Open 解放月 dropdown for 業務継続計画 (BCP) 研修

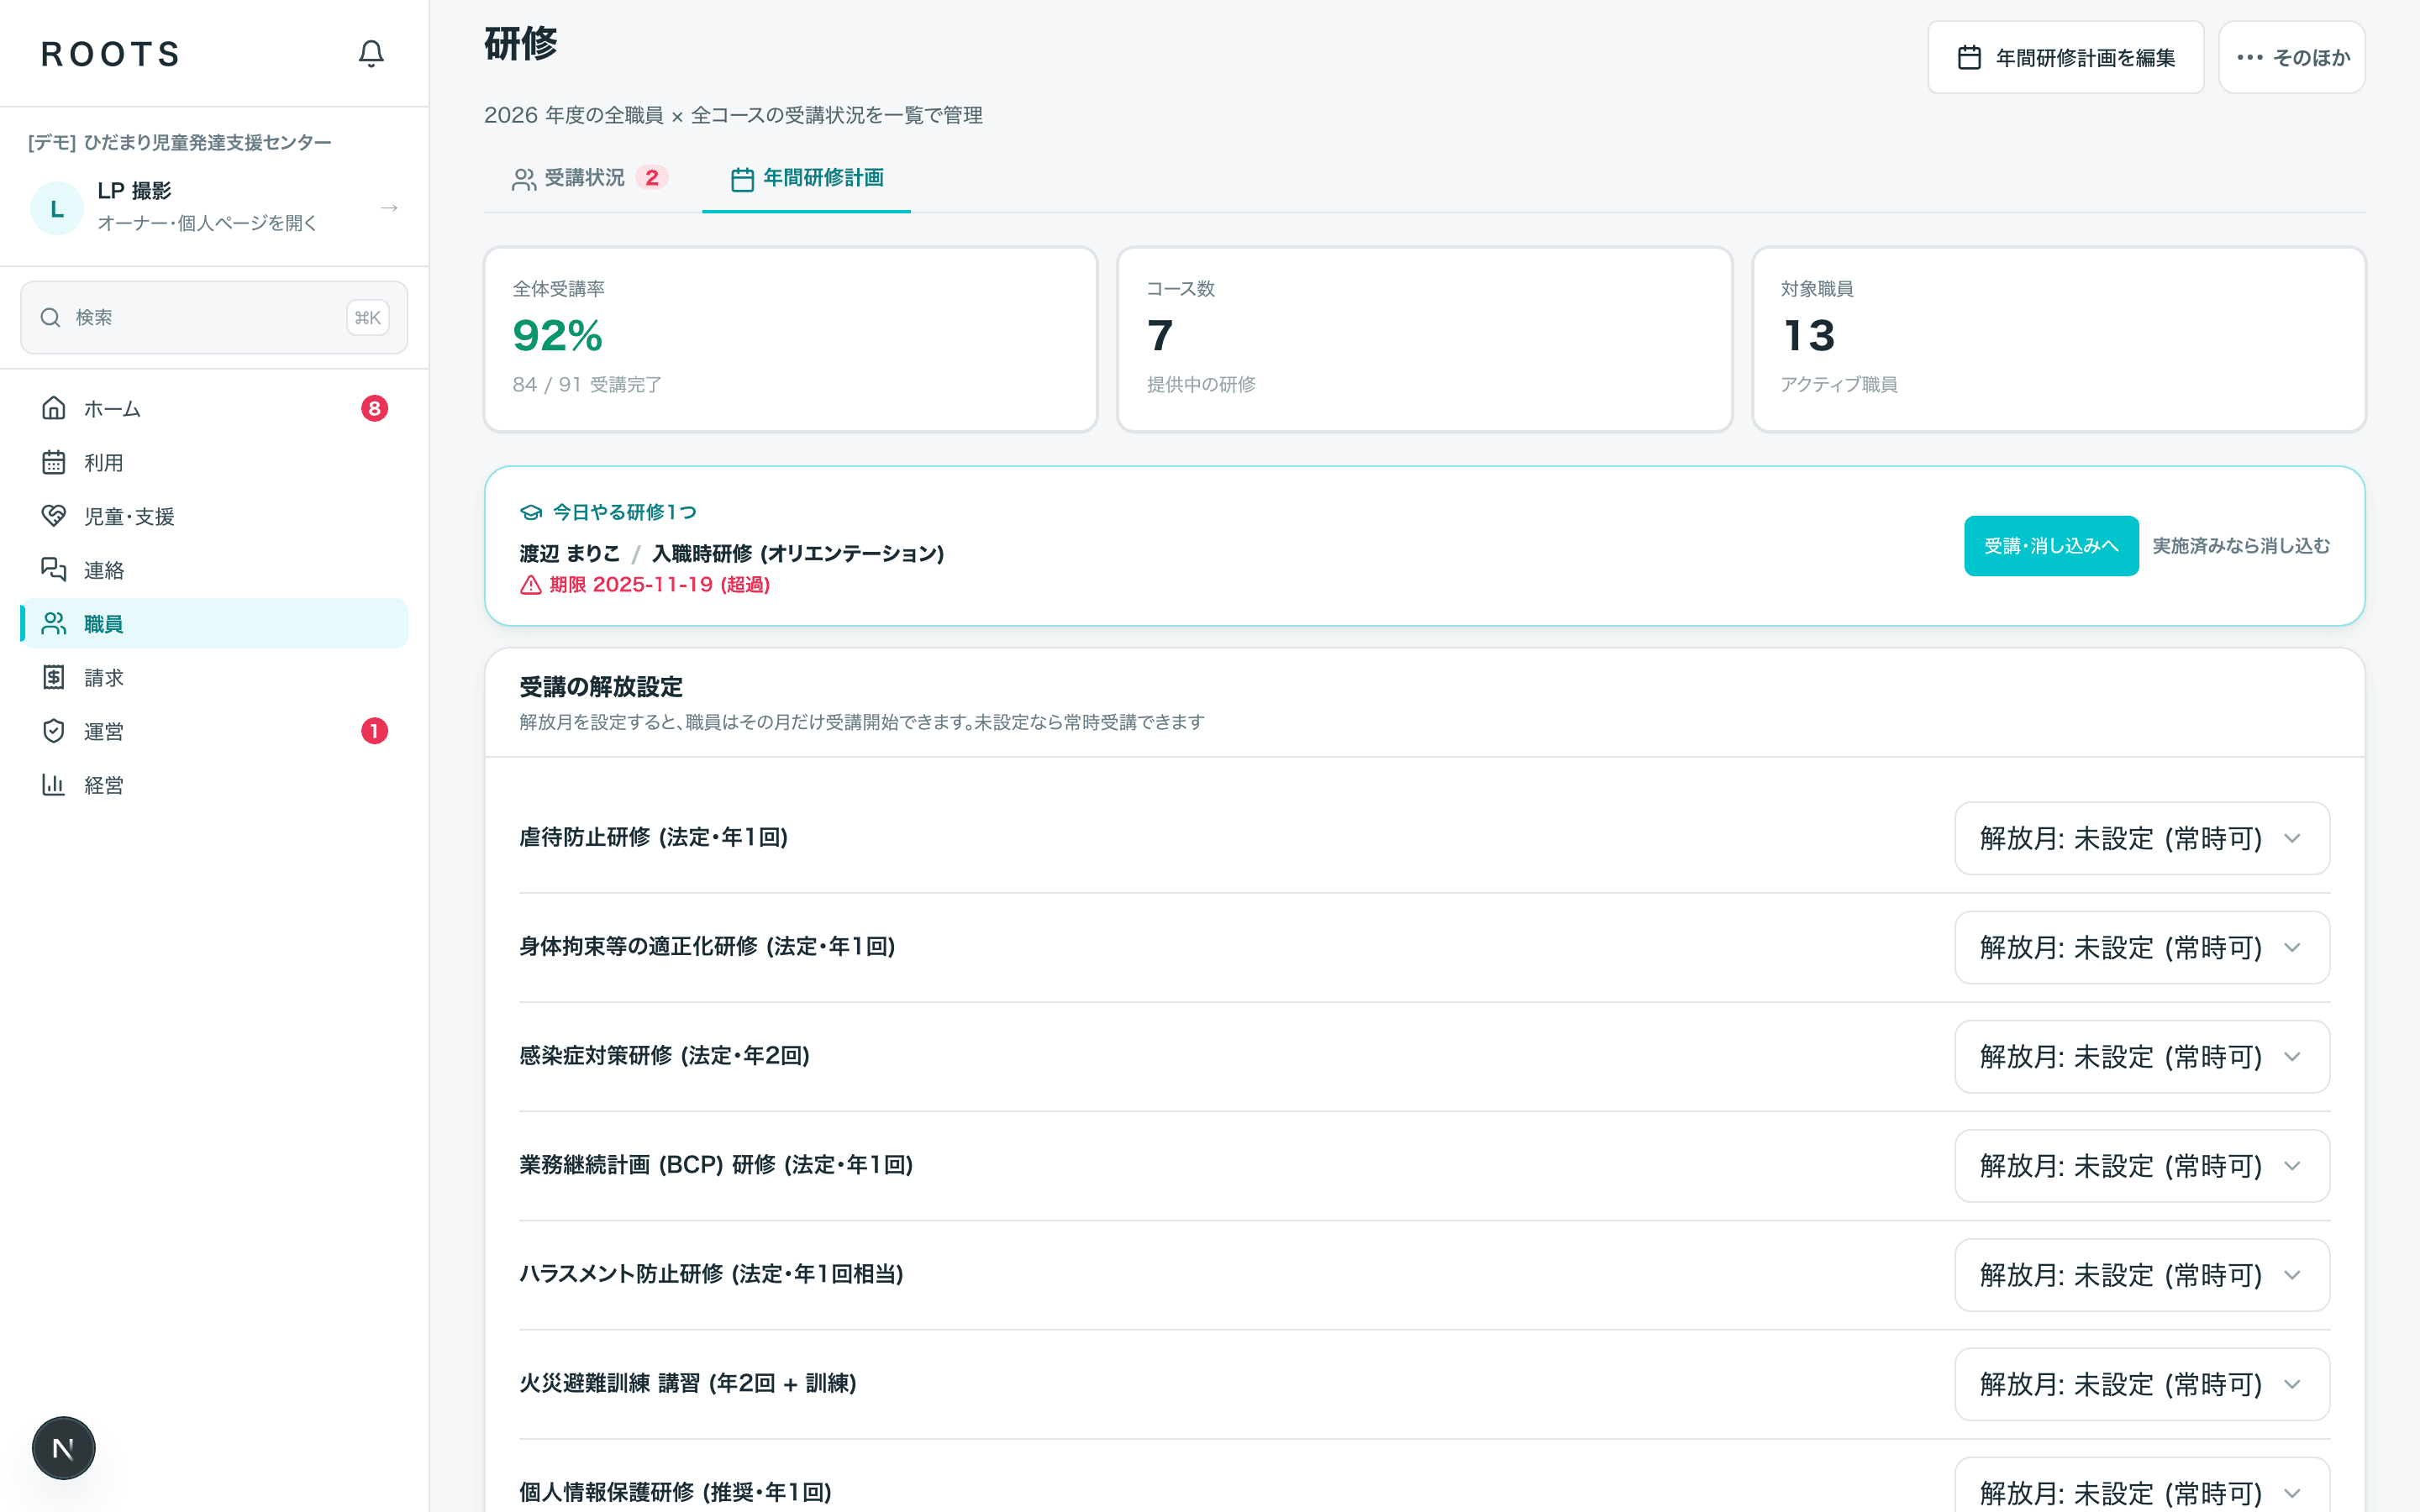[2142, 1165]
